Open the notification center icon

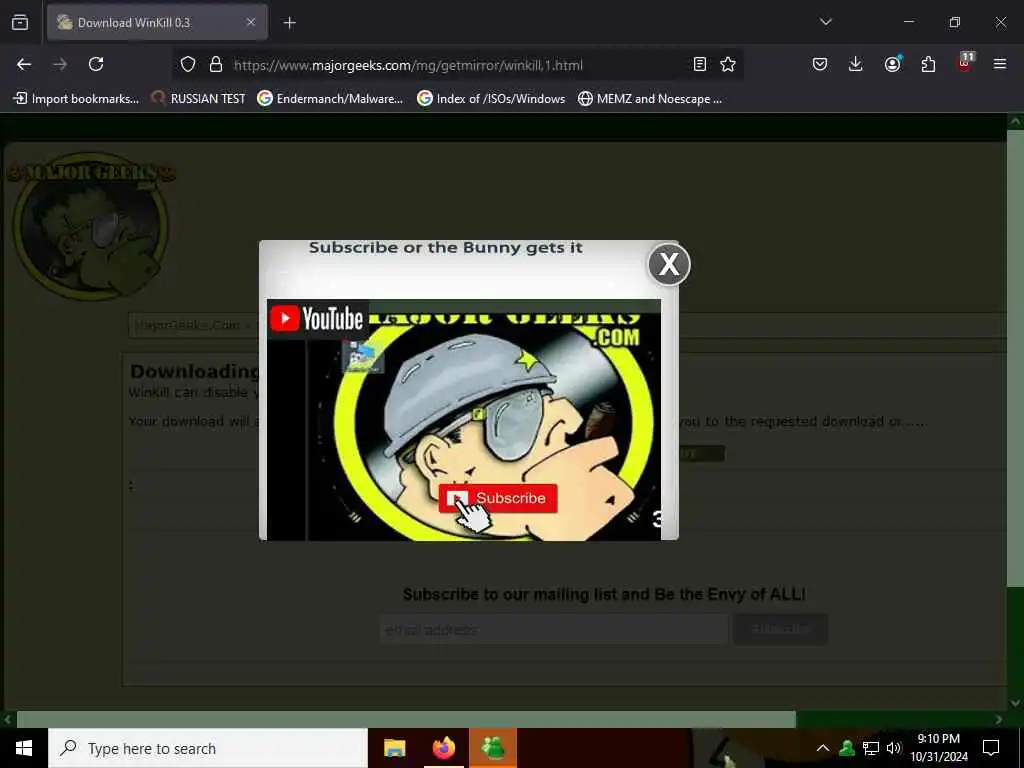(x=991, y=748)
